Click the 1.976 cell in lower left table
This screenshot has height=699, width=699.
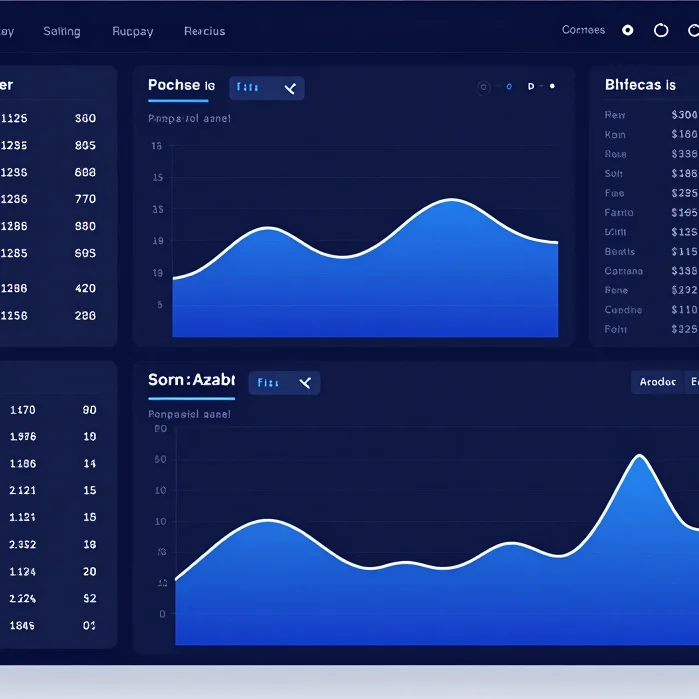(23, 436)
